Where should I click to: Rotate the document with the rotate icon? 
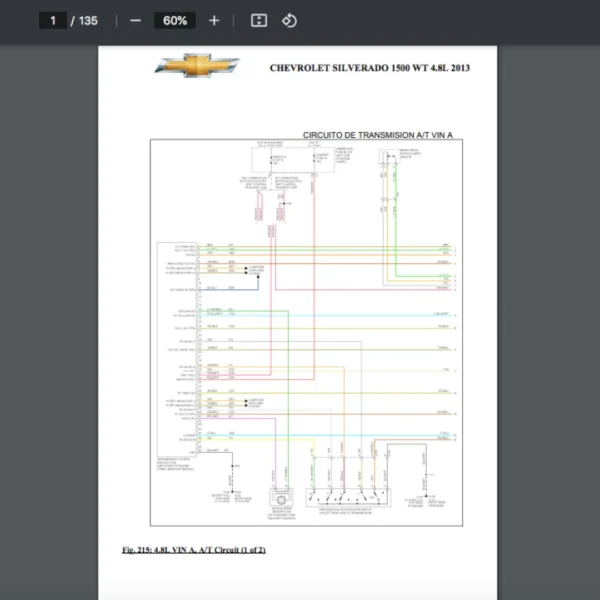pyautogui.click(x=288, y=21)
